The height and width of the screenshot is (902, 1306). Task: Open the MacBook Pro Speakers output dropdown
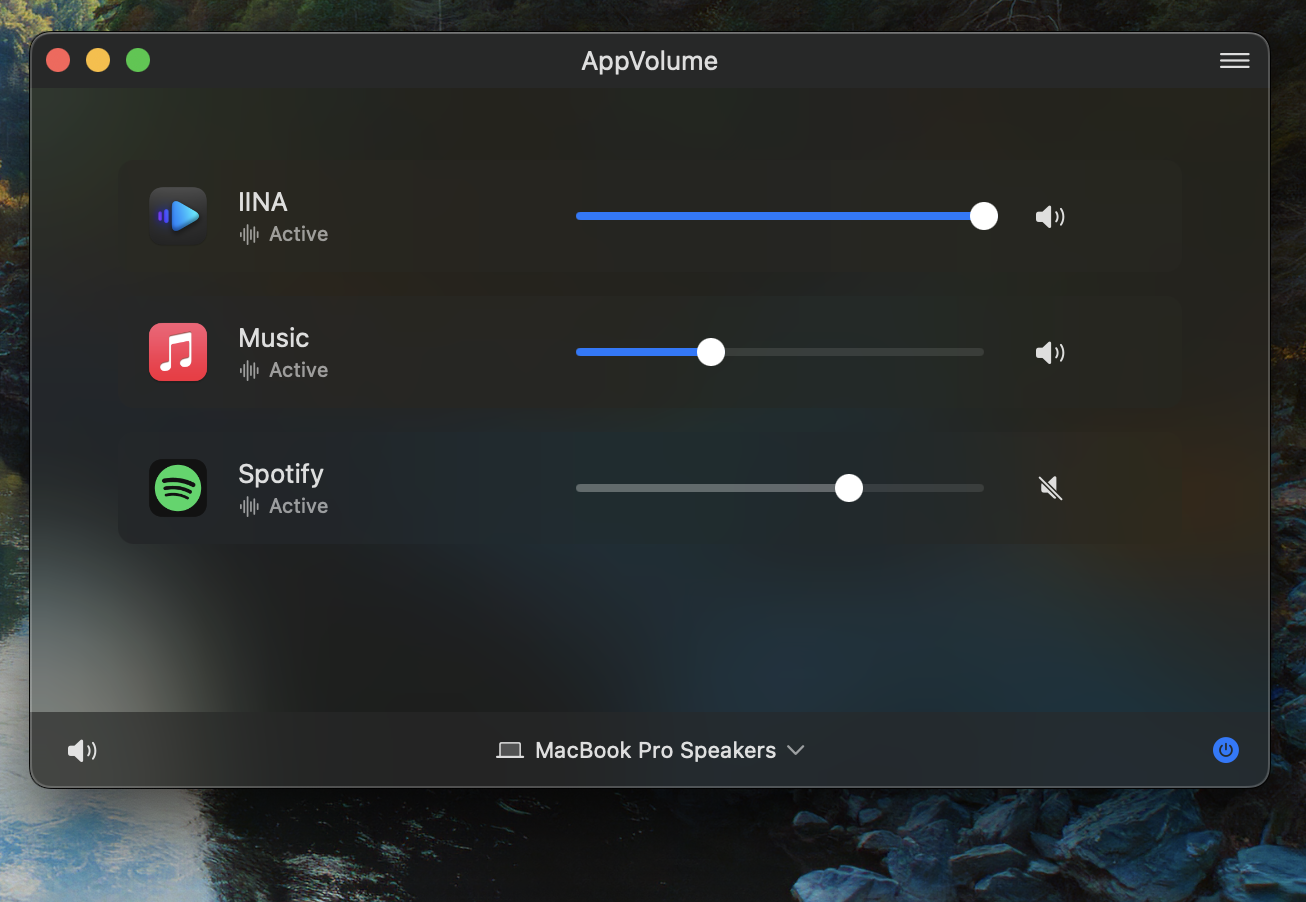(655, 750)
